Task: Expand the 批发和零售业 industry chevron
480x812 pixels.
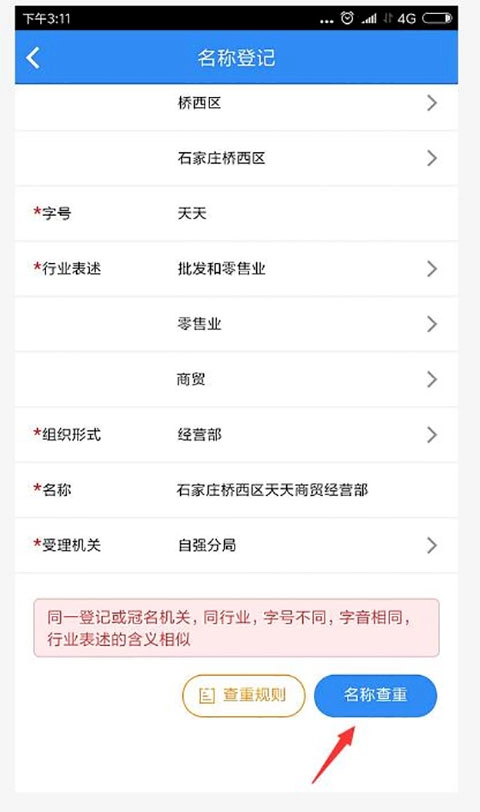Action: point(432,269)
